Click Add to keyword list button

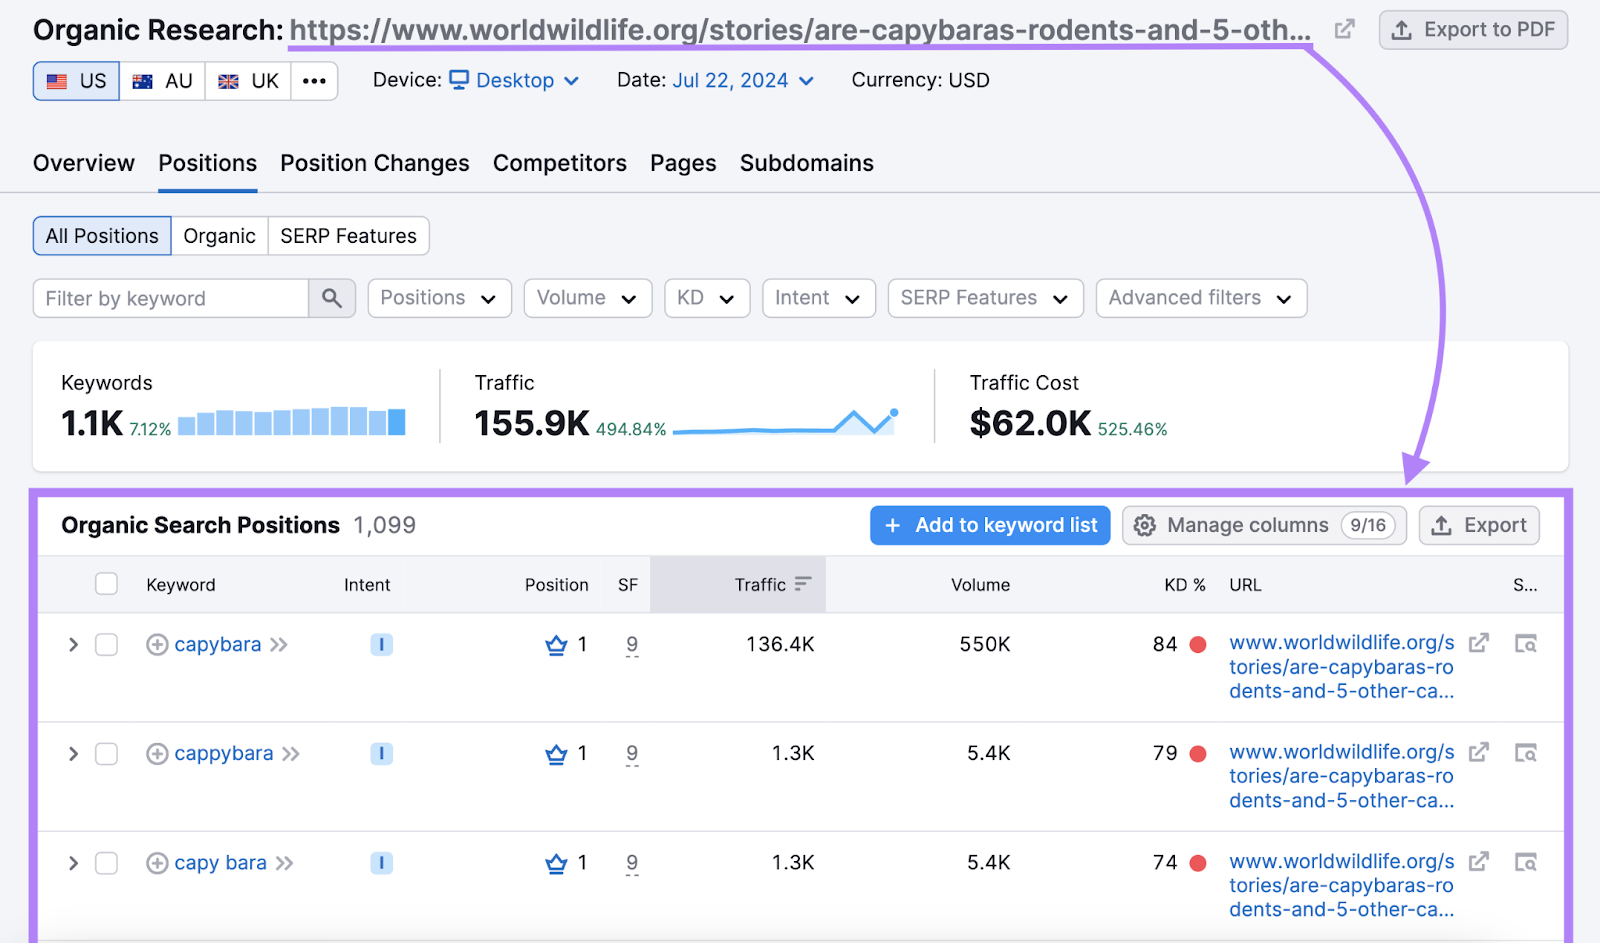pos(990,525)
